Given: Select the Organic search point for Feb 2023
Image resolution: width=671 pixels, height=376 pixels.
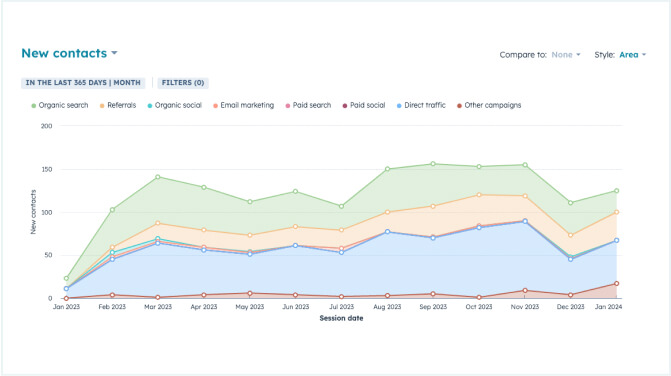Looking at the screenshot, I should click(113, 210).
